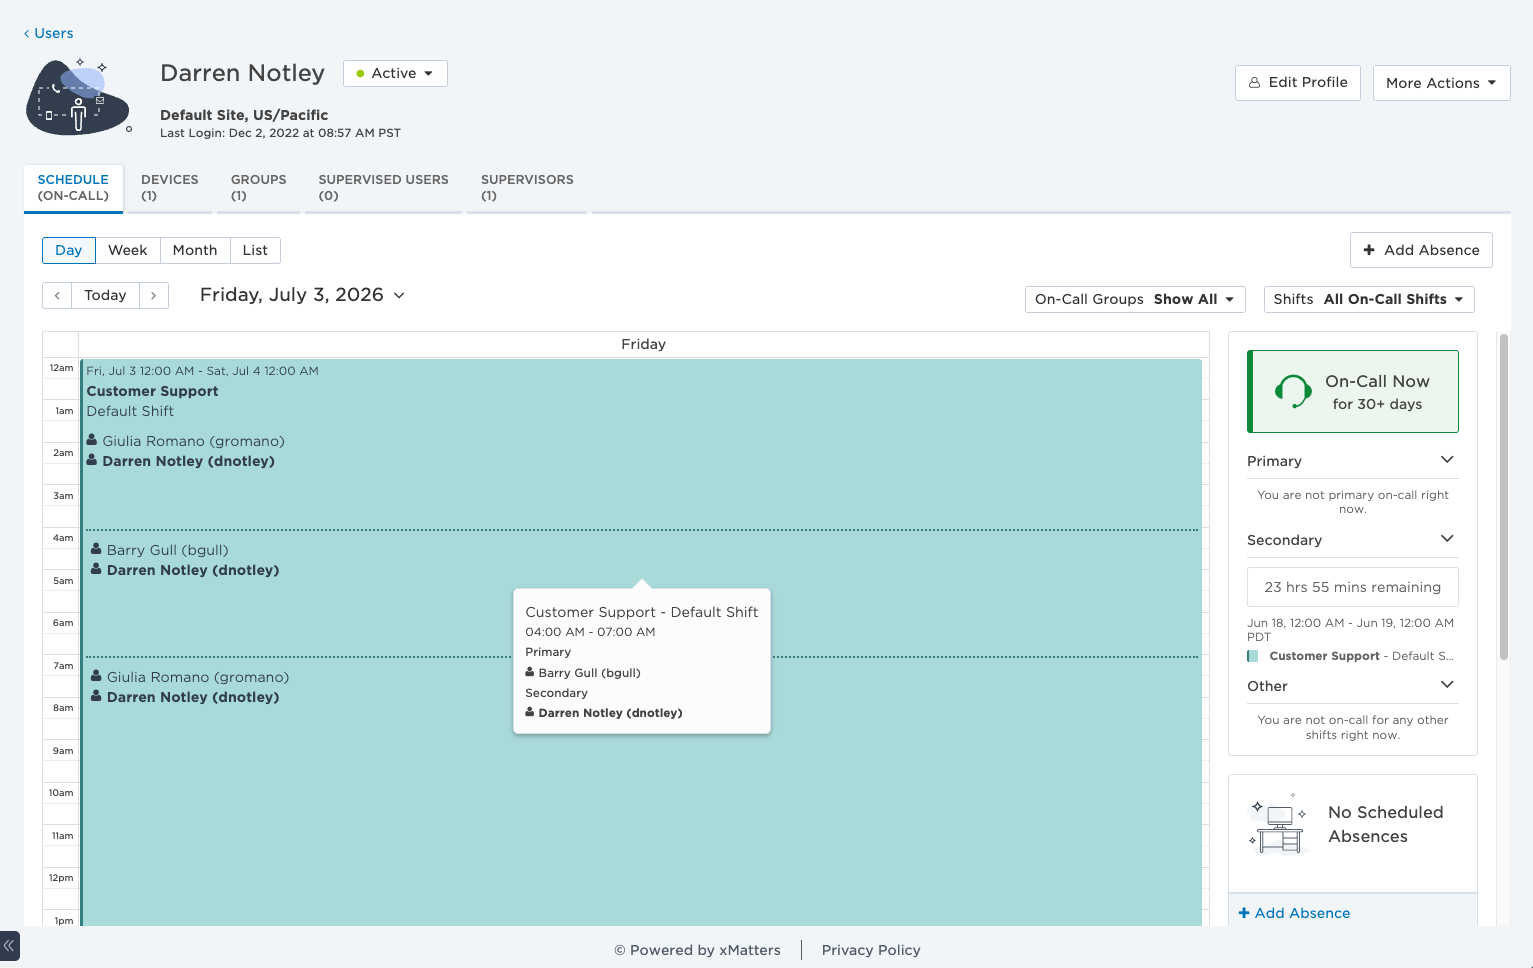Screen dimensions: 1533x968
Task: Go to the previous day using the arrow
Action: coord(57,295)
